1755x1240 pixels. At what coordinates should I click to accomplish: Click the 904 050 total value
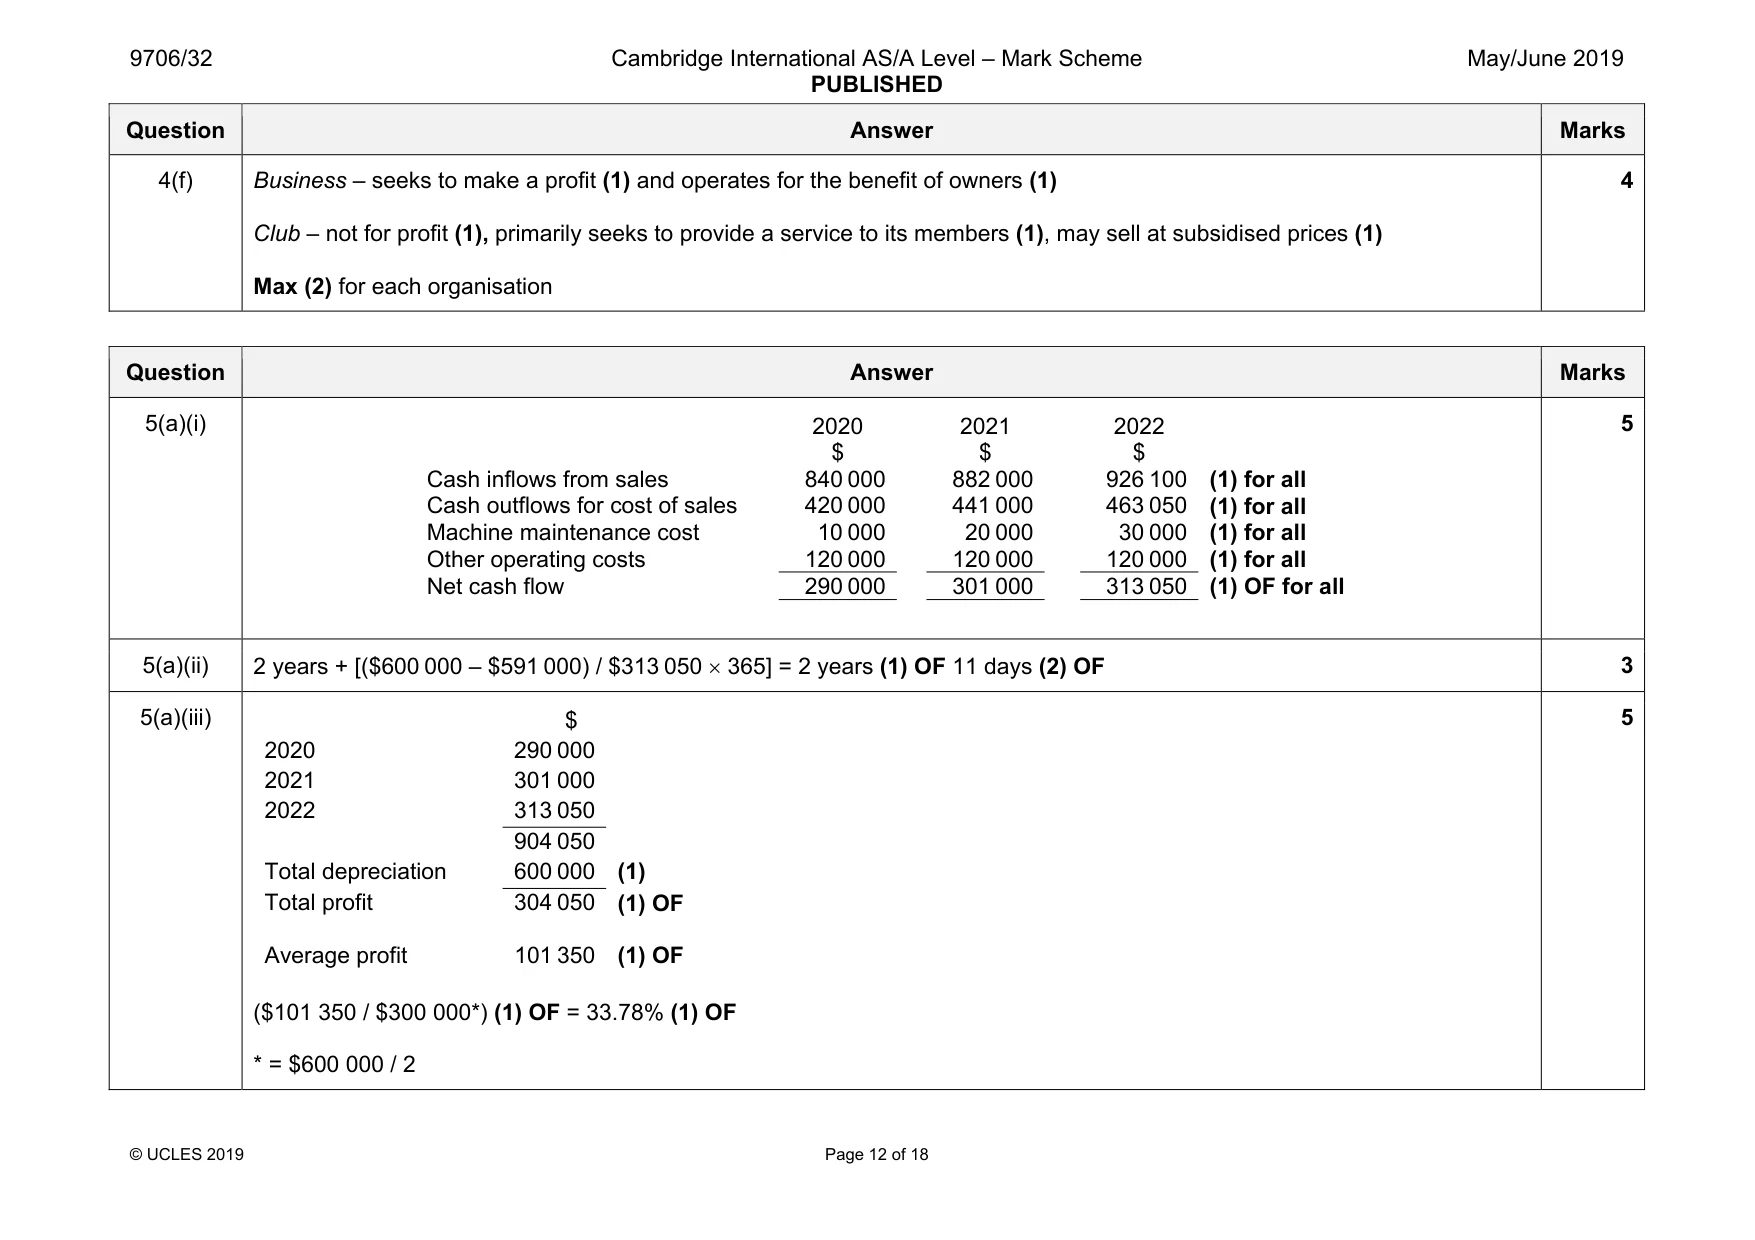point(554,841)
